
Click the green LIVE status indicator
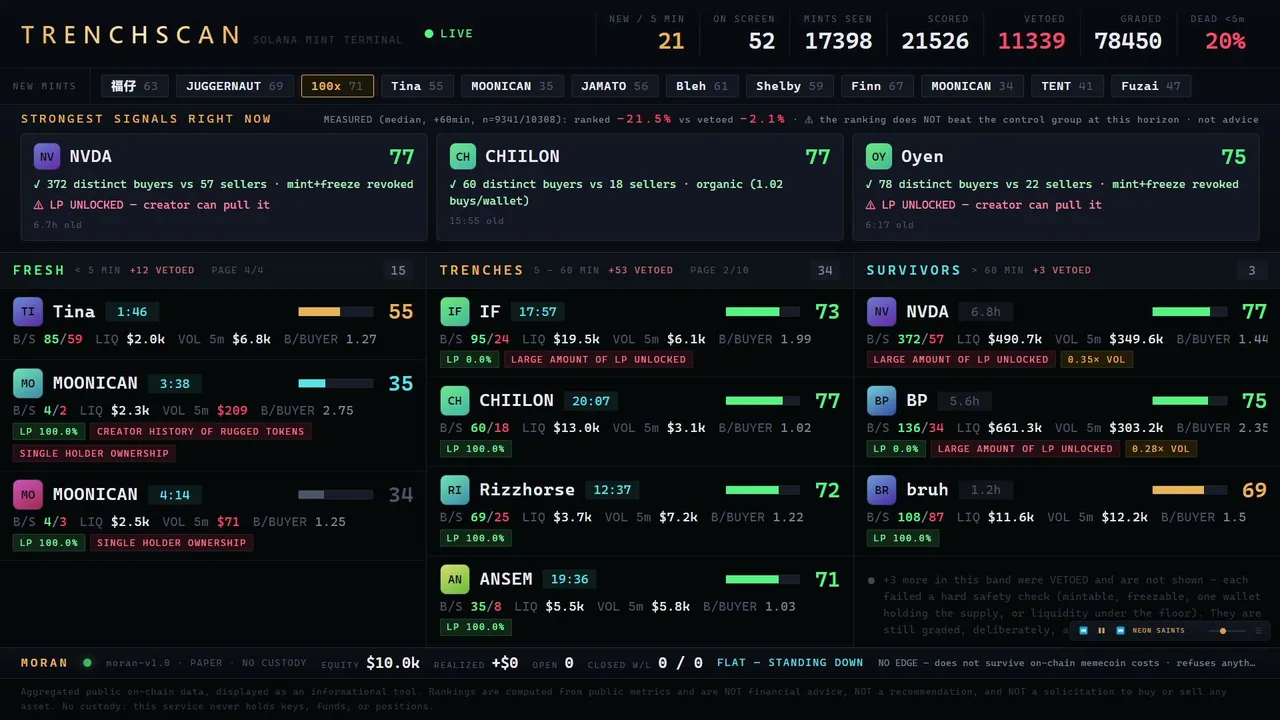[449, 34]
